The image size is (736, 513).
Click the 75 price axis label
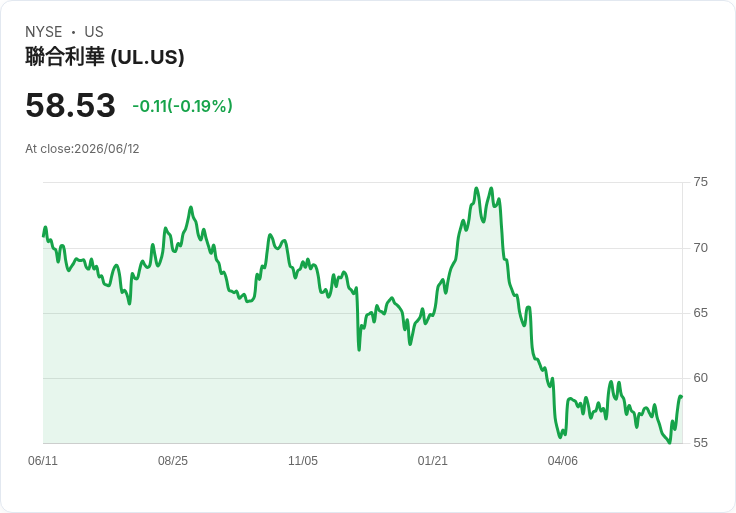pyautogui.click(x=700, y=182)
